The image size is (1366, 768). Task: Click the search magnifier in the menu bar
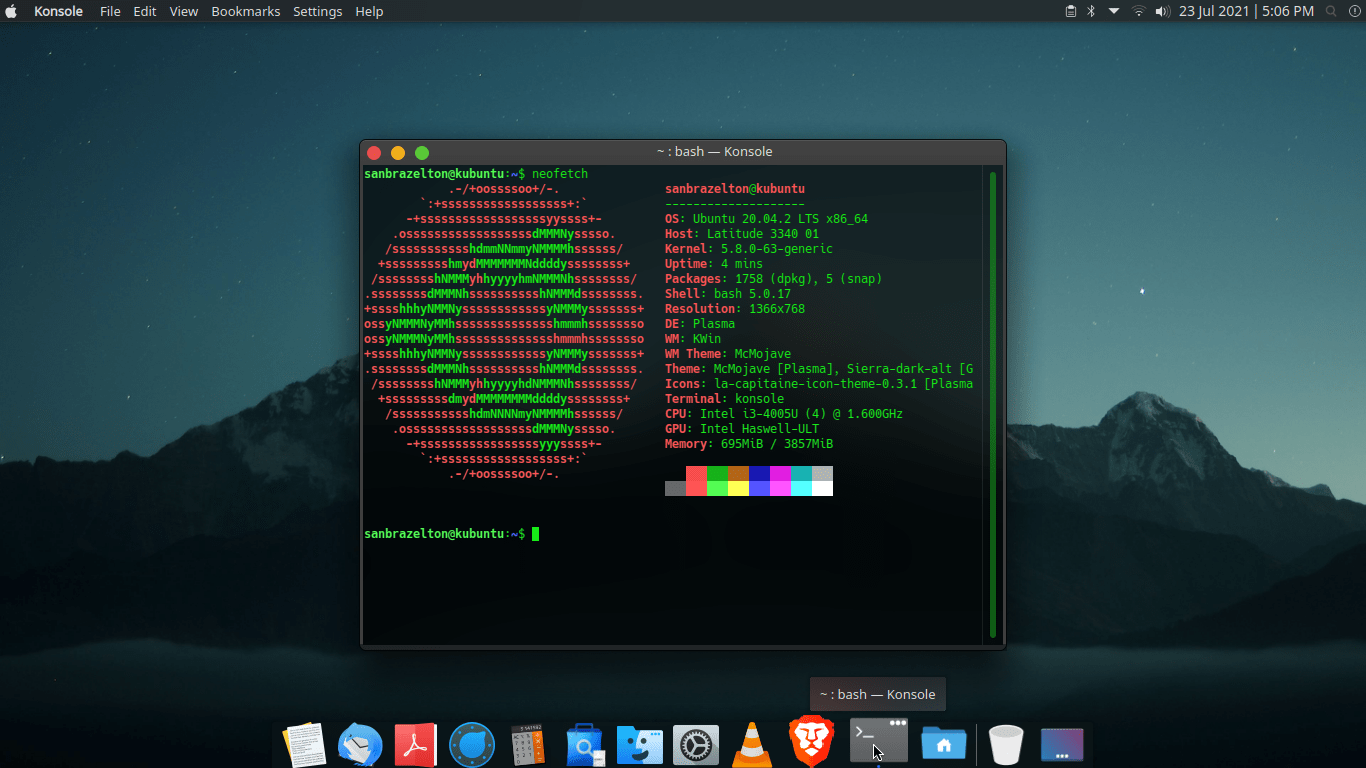(x=1331, y=11)
